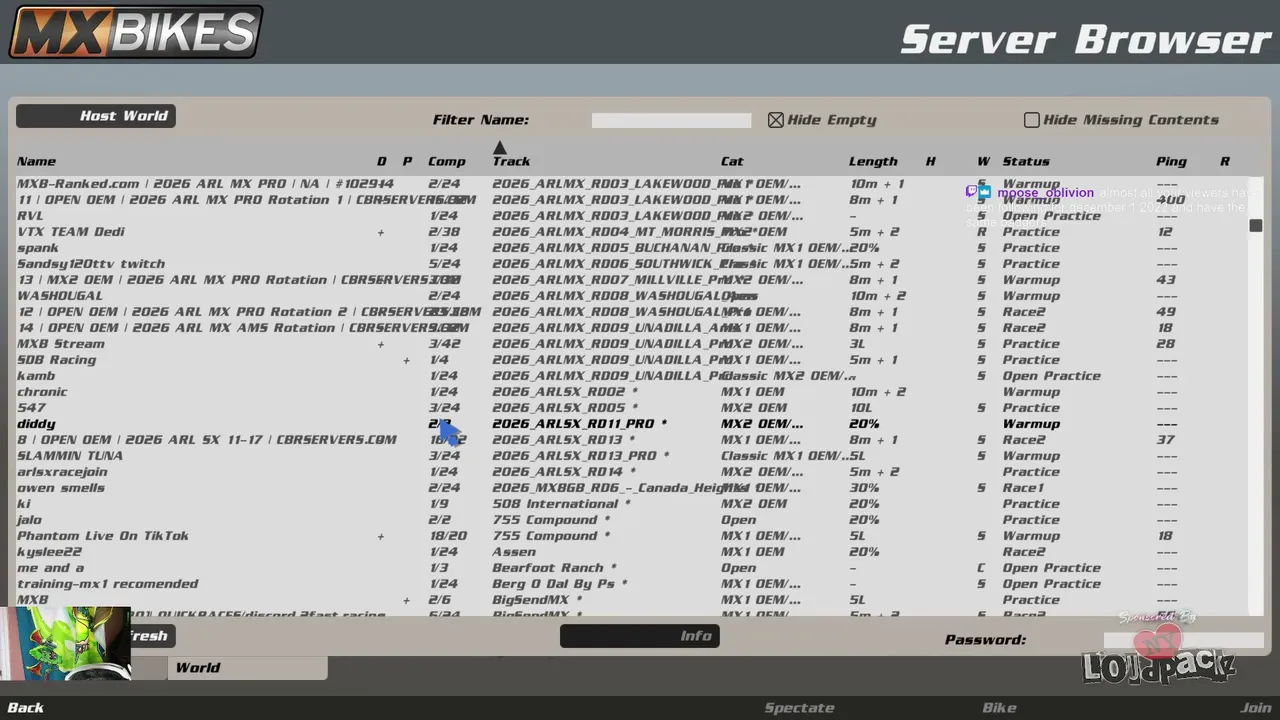This screenshot has height=720, width=1280.
Task: Select the MXB-Ranked.com server row
Action: tap(632, 184)
